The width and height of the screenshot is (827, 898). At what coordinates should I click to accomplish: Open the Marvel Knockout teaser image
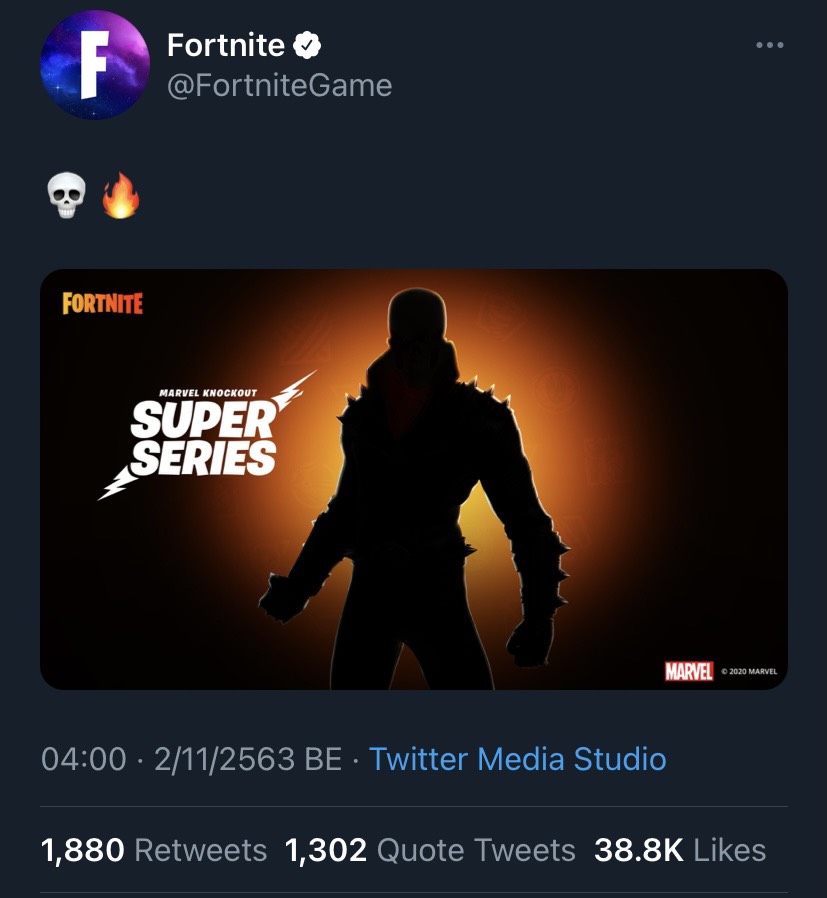pyautogui.click(x=413, y=479)
